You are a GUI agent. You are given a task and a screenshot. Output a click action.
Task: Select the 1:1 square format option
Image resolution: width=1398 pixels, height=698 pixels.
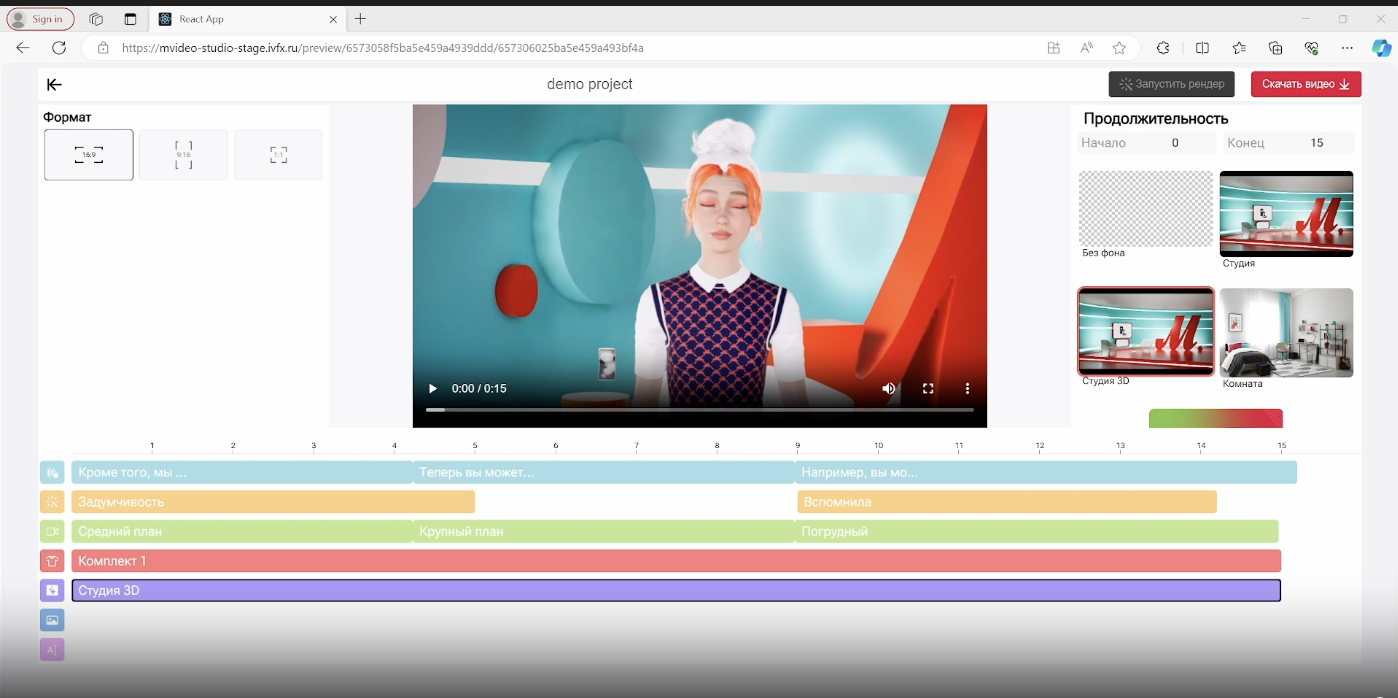tap(278, 155)
